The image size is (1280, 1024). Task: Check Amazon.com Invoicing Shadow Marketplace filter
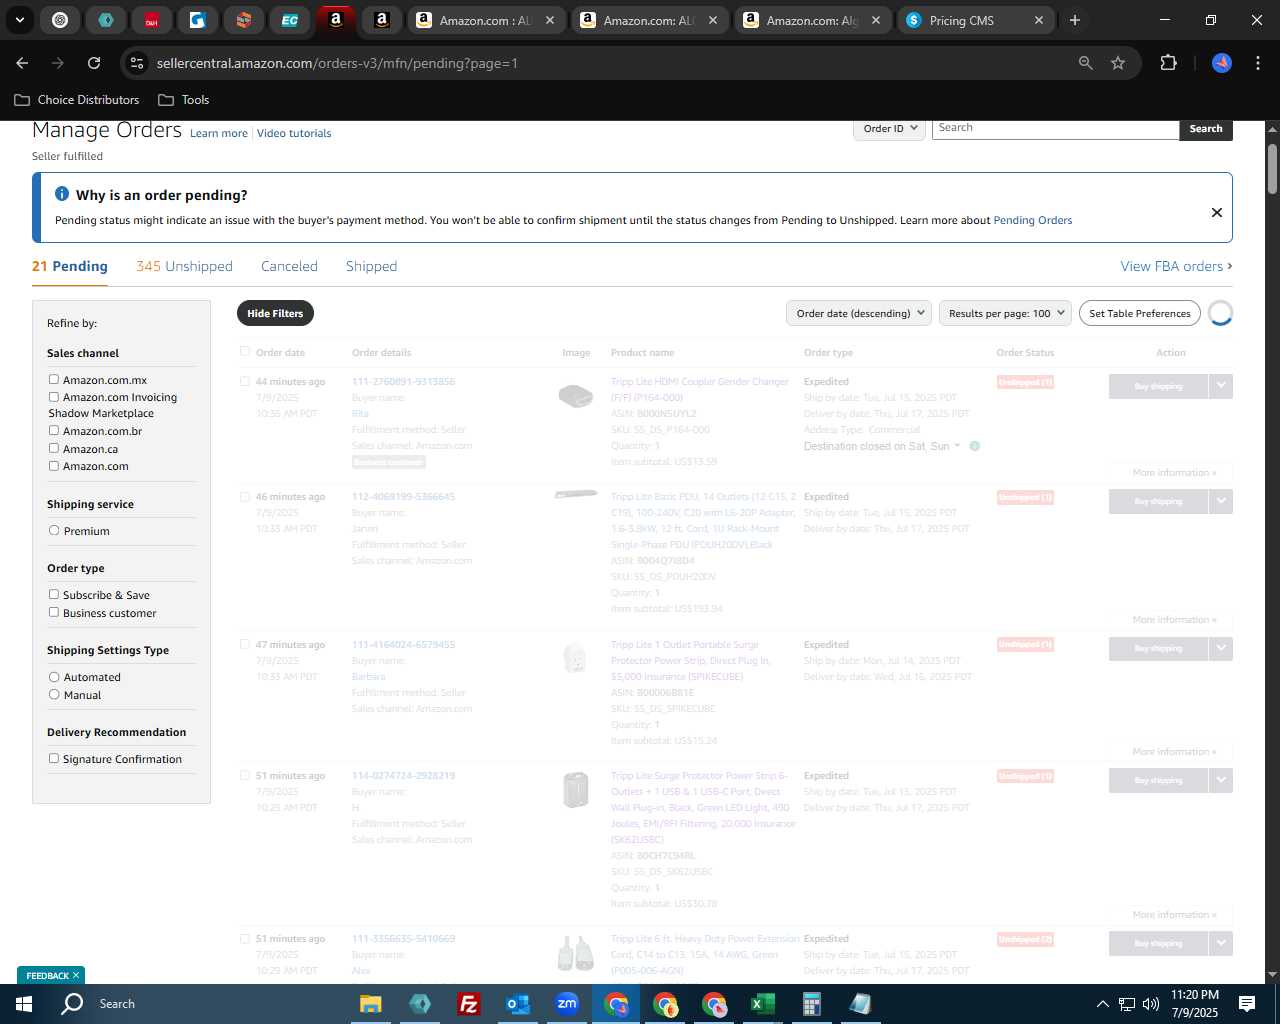pyautogui.click(x=54, y=396)
